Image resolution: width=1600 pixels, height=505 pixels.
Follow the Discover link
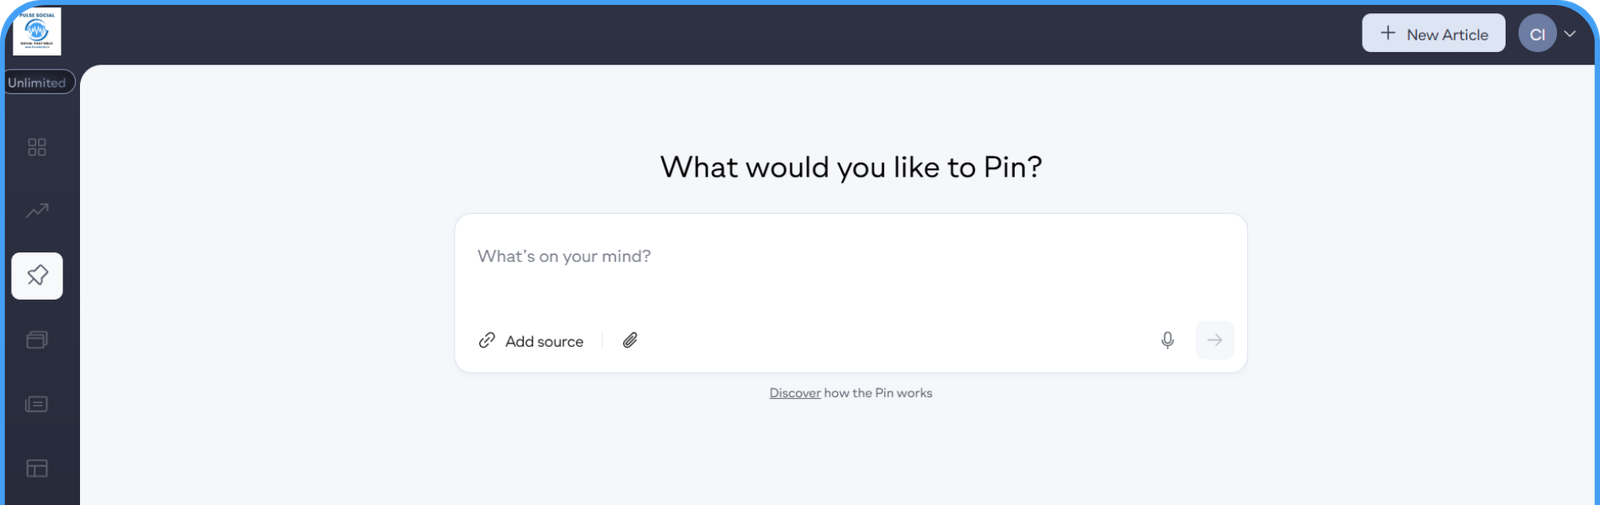pos(795,393)
